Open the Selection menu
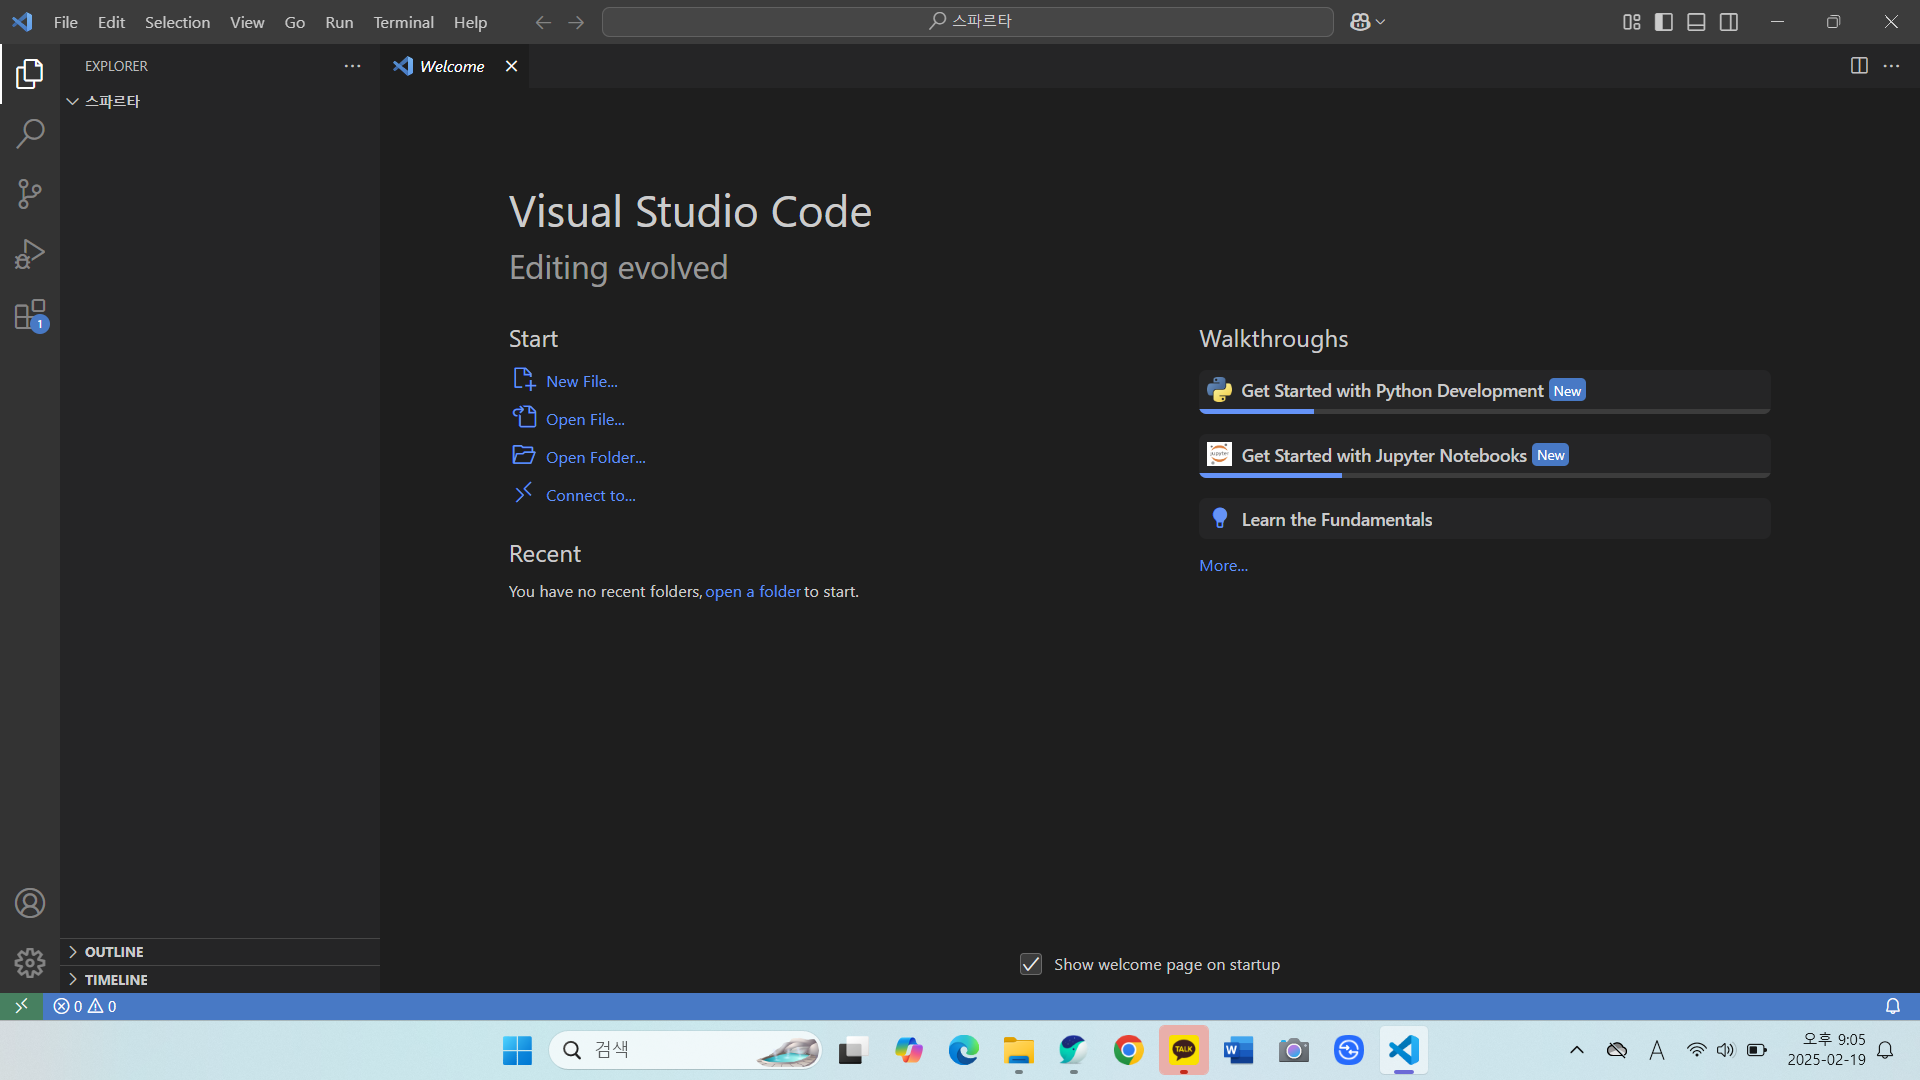This screenshot has width=1920, height=1080. [177, 22]
